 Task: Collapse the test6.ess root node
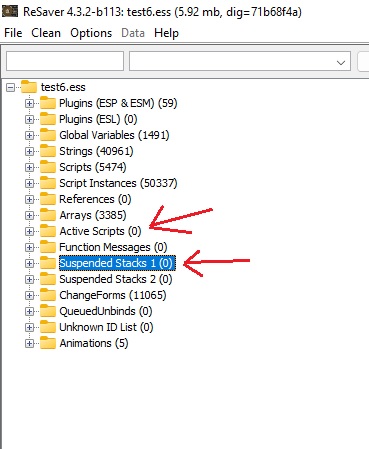[x=10, y=88]
